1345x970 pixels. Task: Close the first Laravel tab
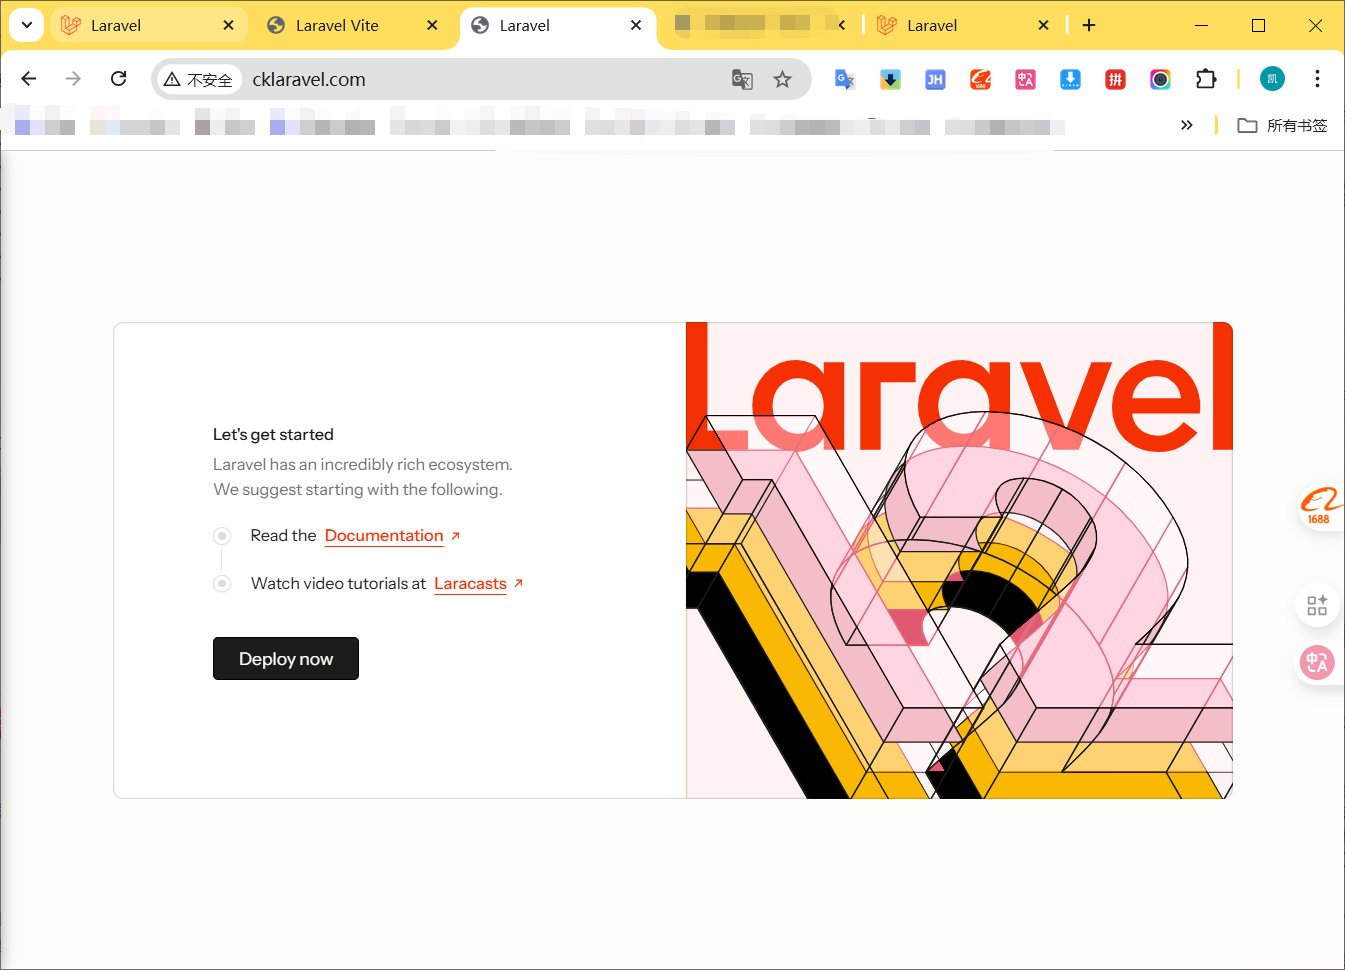(x=228, y=25)
